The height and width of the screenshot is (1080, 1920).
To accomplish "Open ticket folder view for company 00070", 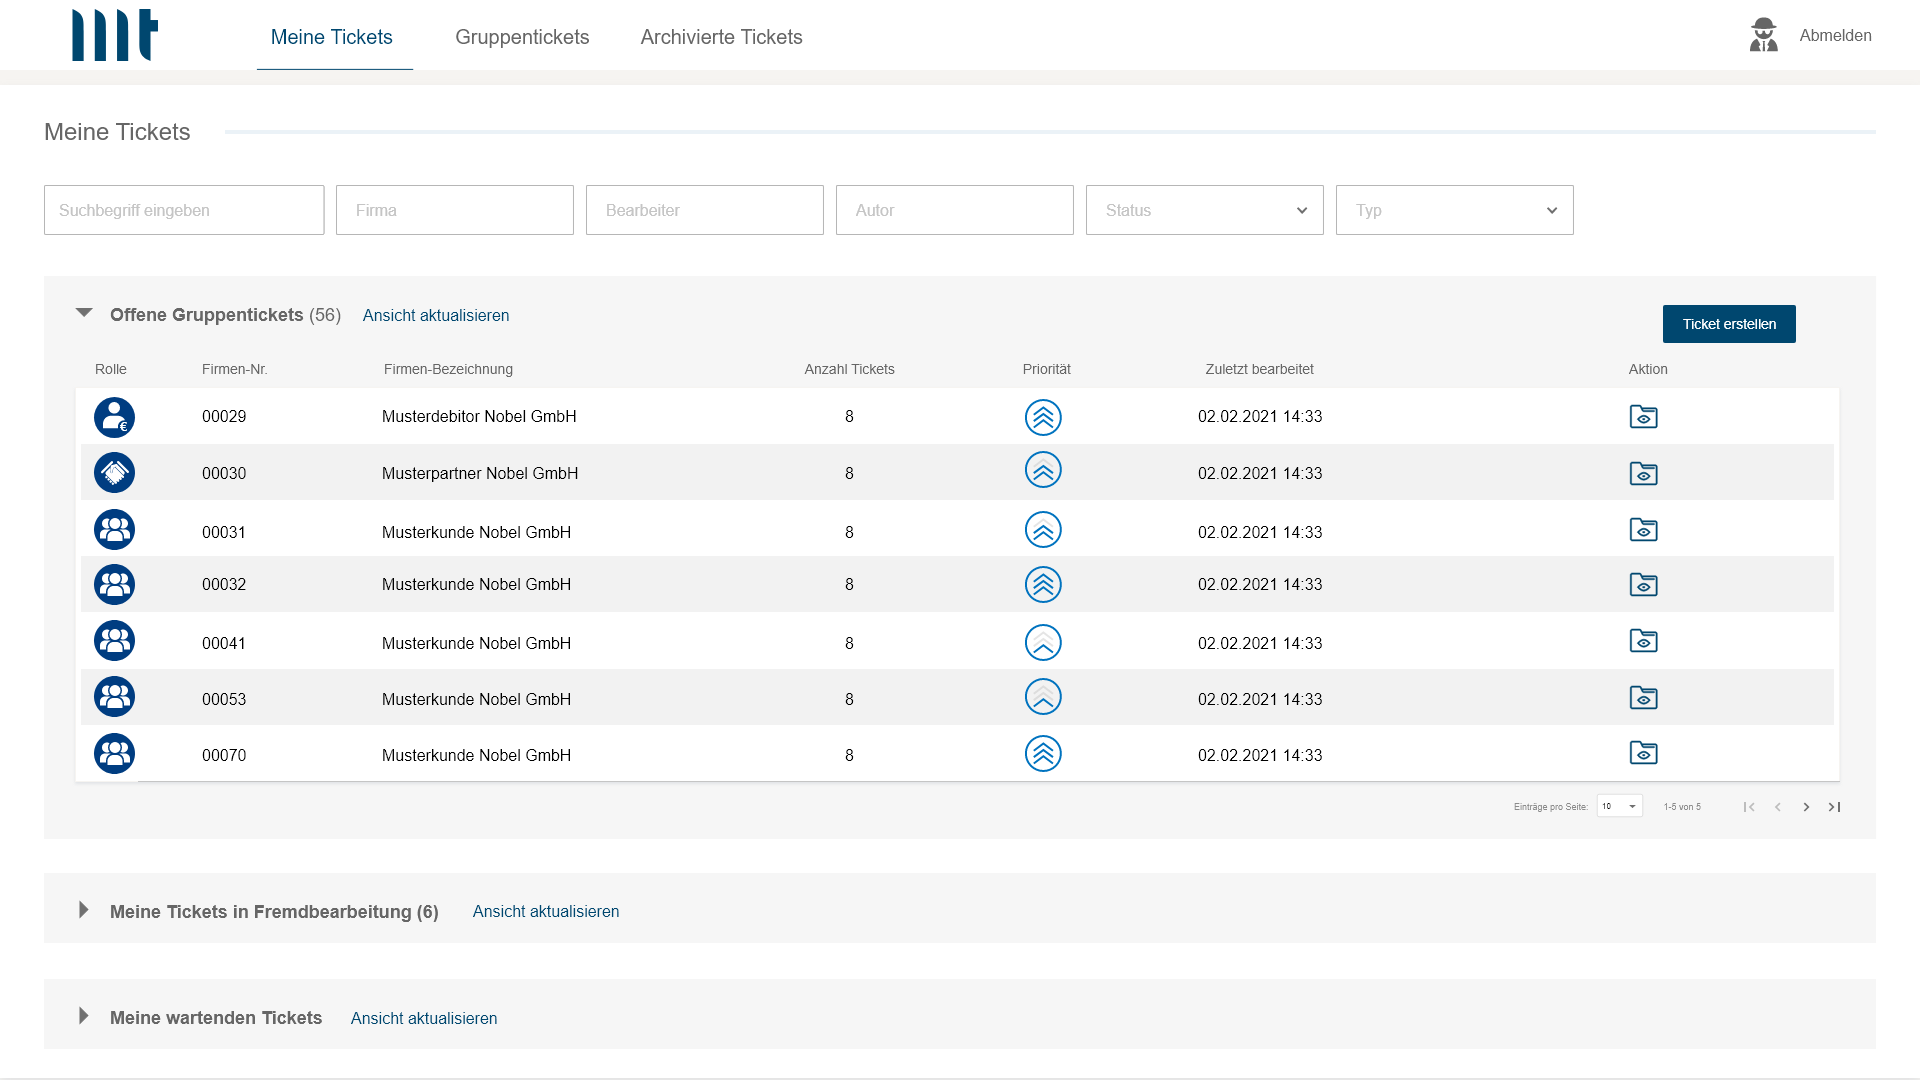I will [1643, 752].
